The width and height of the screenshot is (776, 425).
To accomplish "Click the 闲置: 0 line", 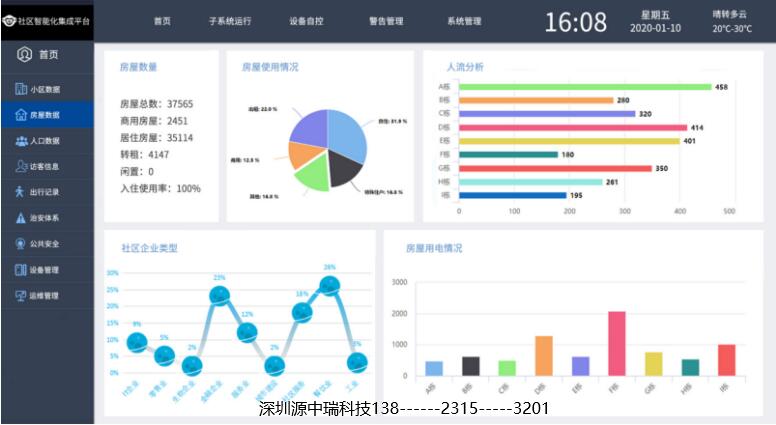I will [x=137, y=171].
